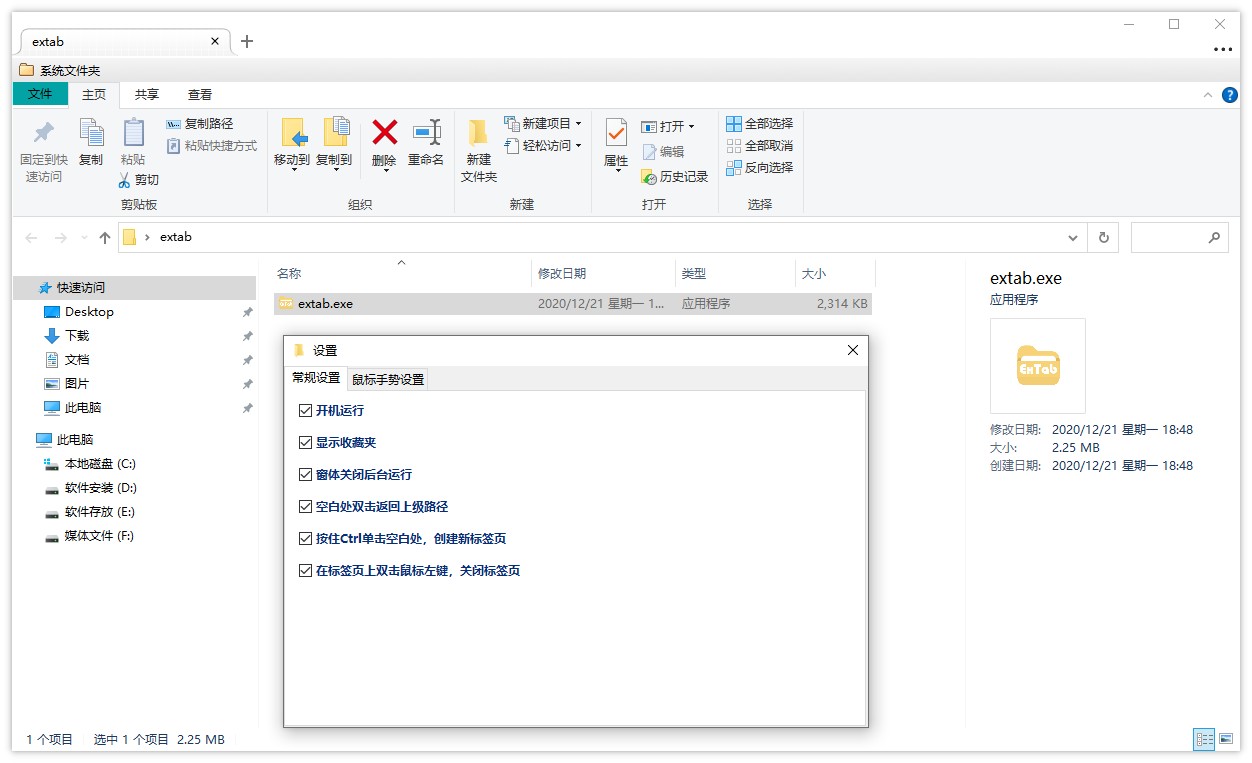Click the 新建文件夹 icon
Image resolution: width=1252 pixels, height=763 pixels.
tap(479, 133)
